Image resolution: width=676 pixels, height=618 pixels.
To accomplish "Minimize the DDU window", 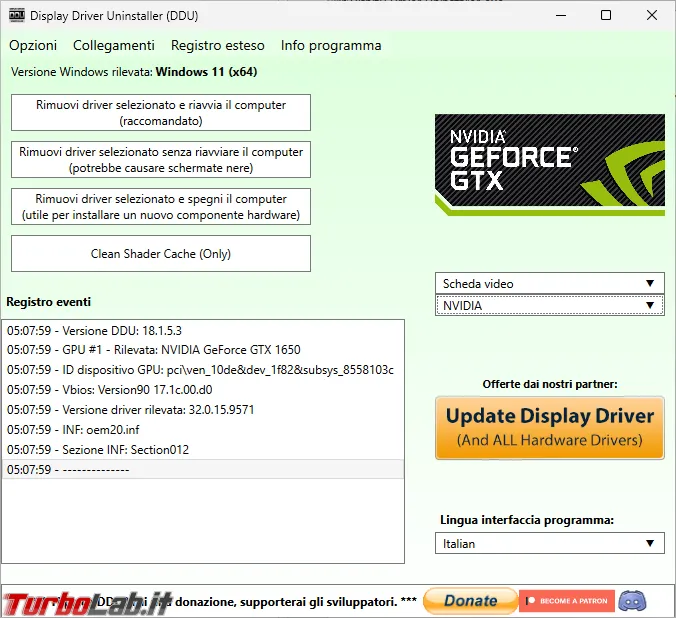I will [561, 16].
